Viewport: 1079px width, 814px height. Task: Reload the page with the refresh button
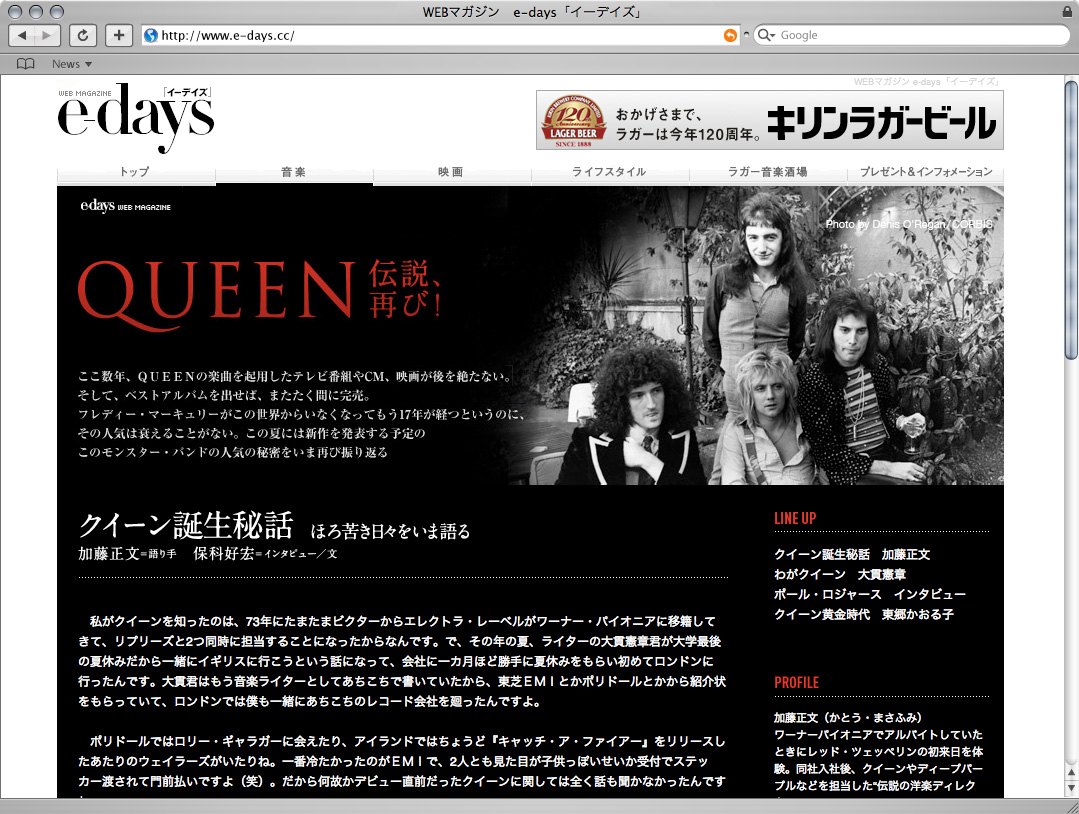coord(82,35)
